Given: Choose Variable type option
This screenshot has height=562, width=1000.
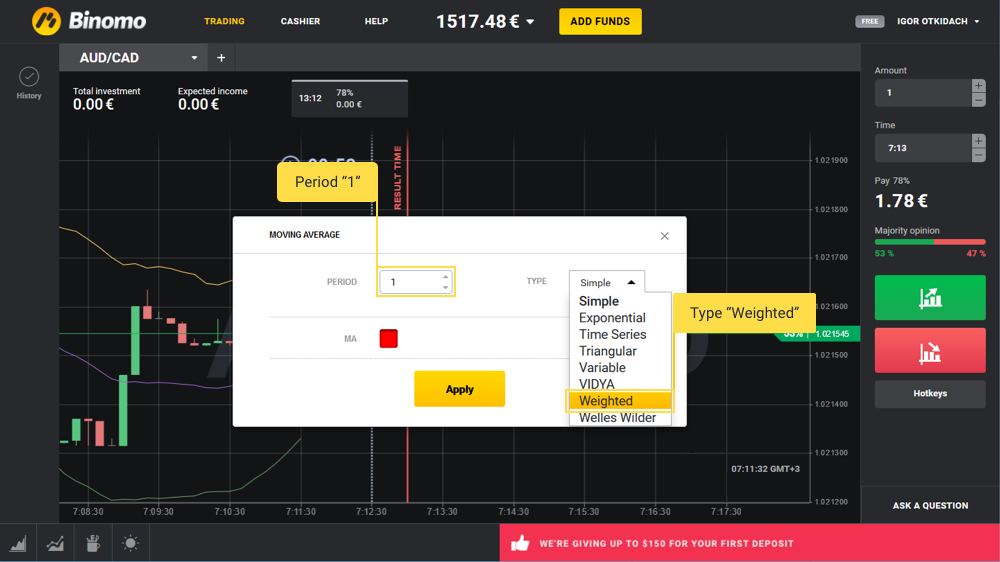Looking at the screenshot, I should (602, 367).
